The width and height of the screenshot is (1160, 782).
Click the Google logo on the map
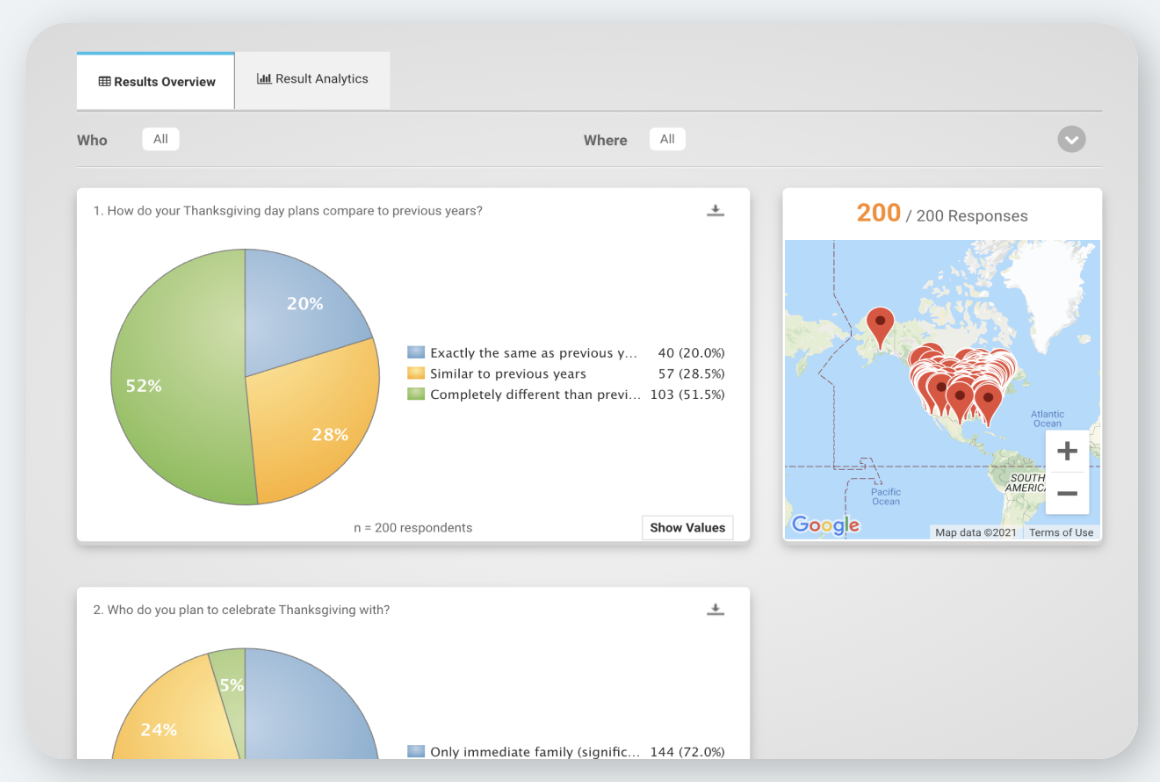tap(826, 525)
